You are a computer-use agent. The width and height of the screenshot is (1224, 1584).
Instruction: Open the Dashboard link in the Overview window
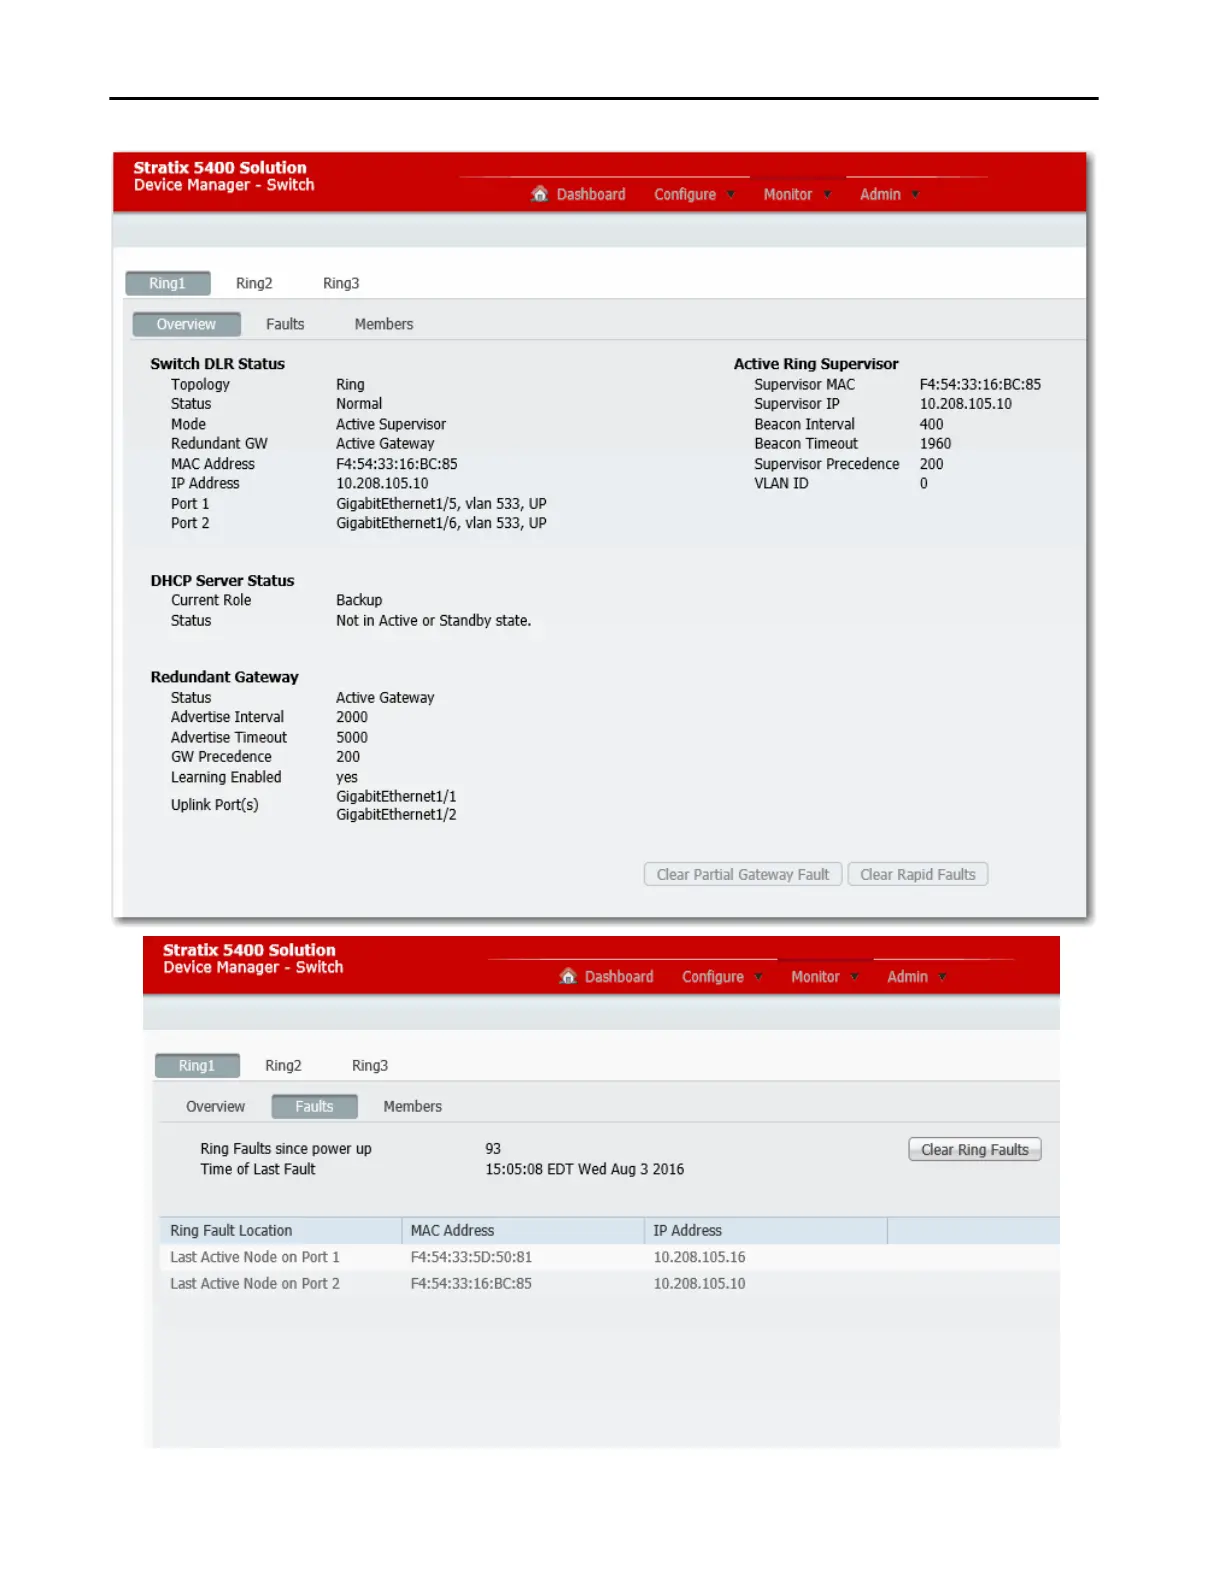tap(591, 194)
